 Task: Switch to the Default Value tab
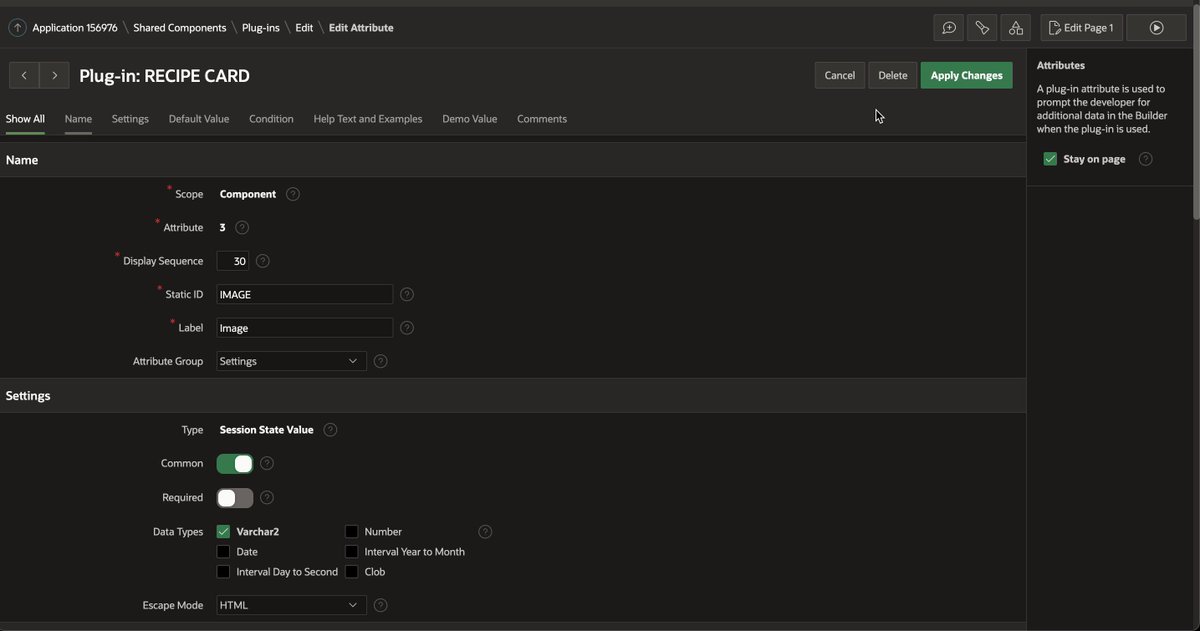199,119
